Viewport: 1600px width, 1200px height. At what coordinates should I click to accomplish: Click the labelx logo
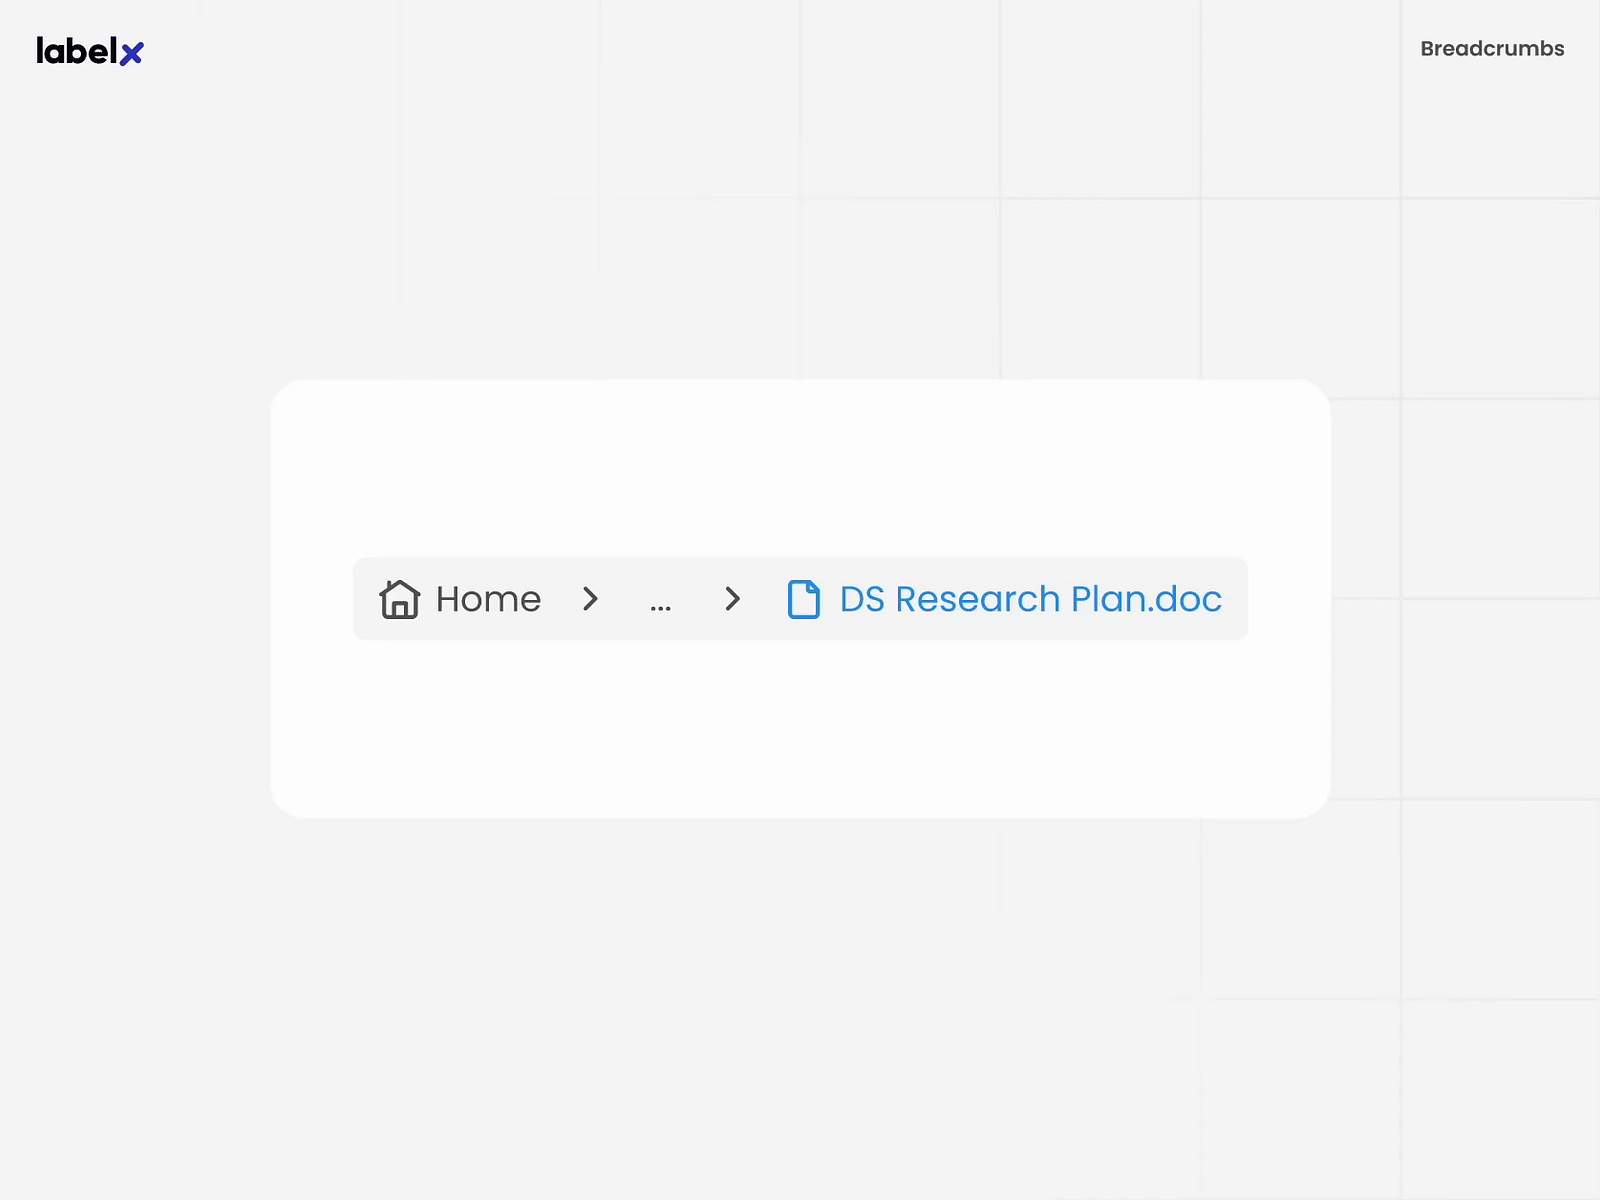(x=88, y=51)
